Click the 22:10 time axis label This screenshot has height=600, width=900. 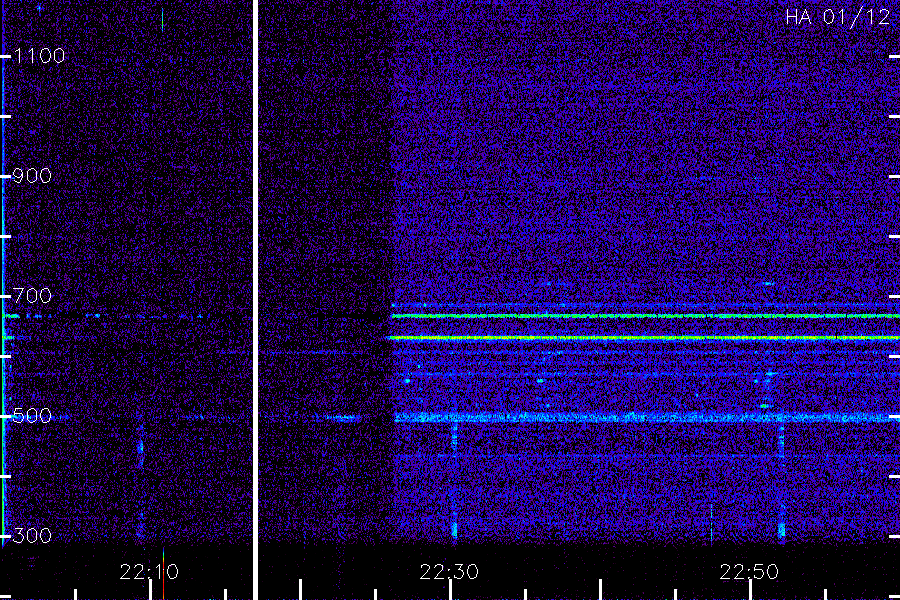(149, 572)
